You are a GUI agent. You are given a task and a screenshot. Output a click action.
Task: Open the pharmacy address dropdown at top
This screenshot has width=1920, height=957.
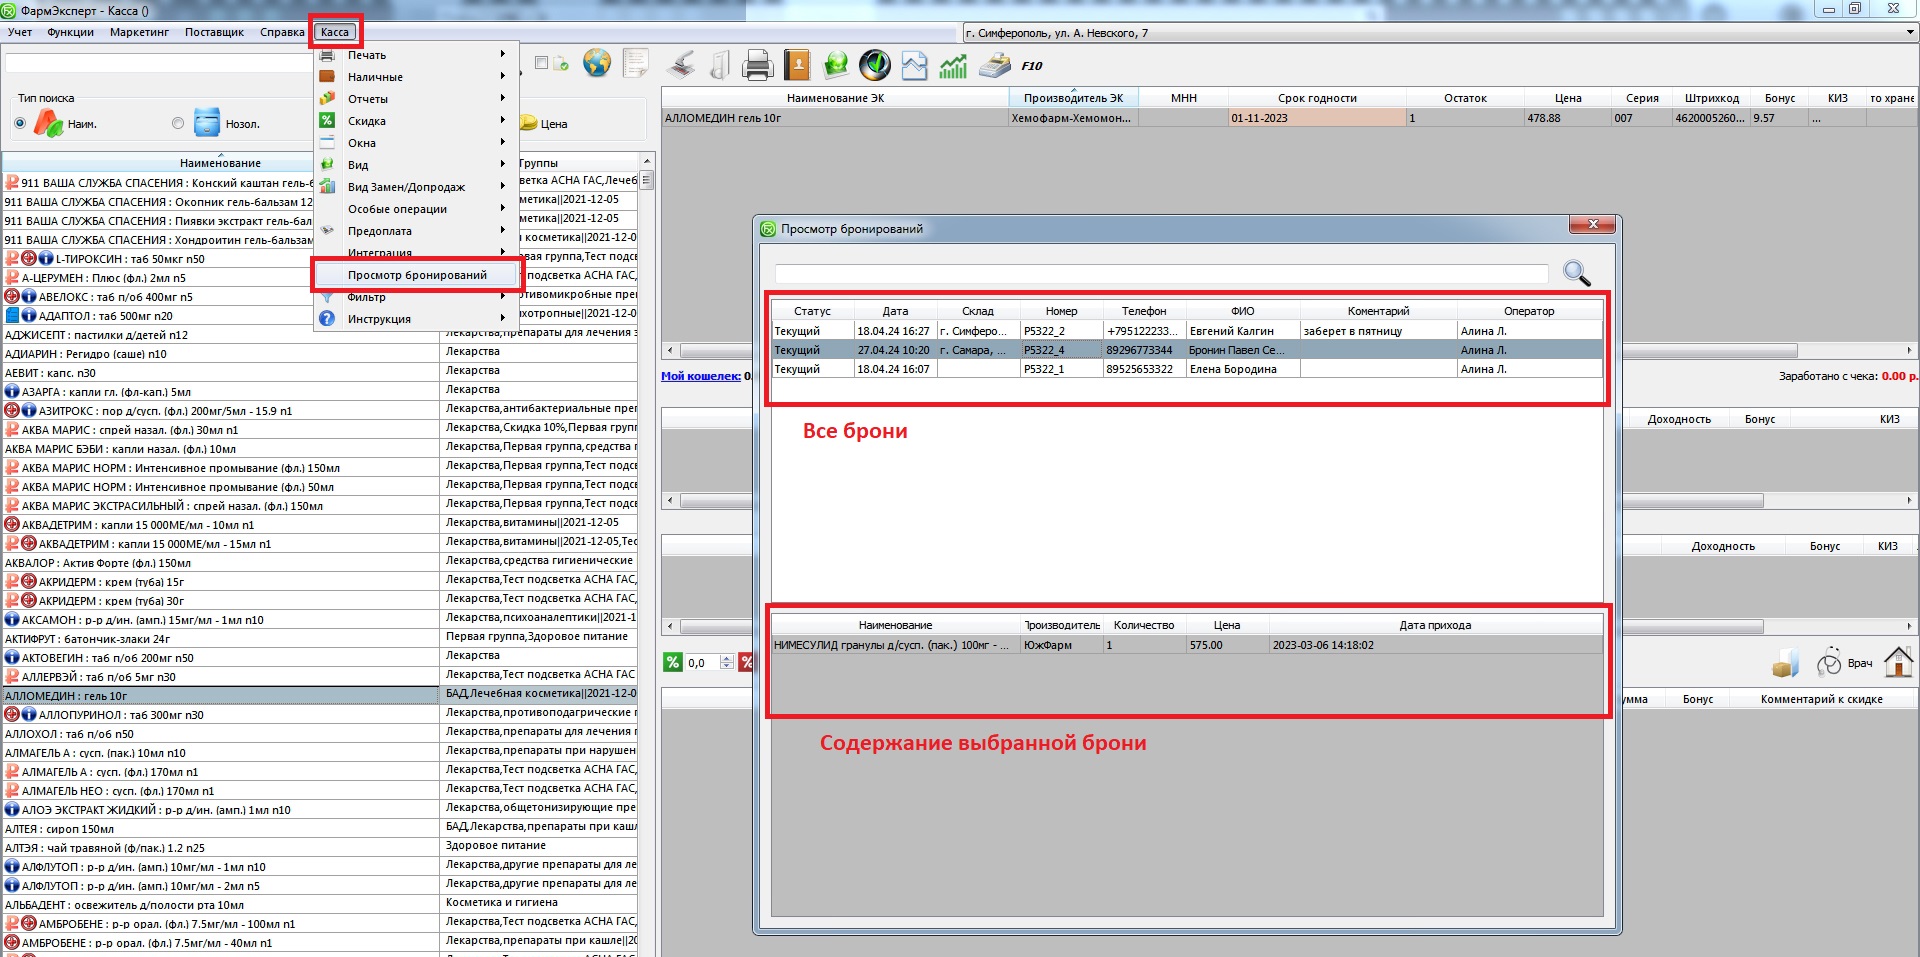point(1909,33)
